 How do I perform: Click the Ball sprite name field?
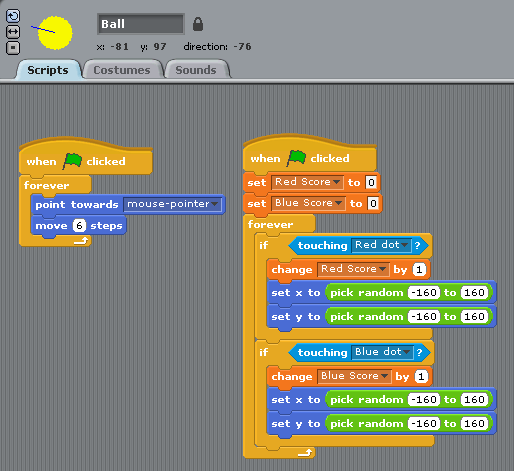click(141, 24)
